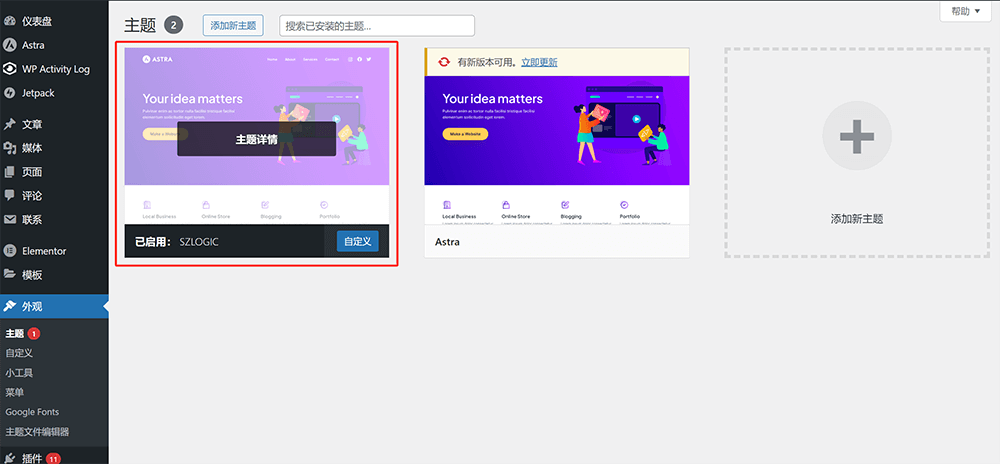This screenshot has width=1000, height=464.
Task: Click the 添加新主题 text in dashed card
Action: point(857,219)
